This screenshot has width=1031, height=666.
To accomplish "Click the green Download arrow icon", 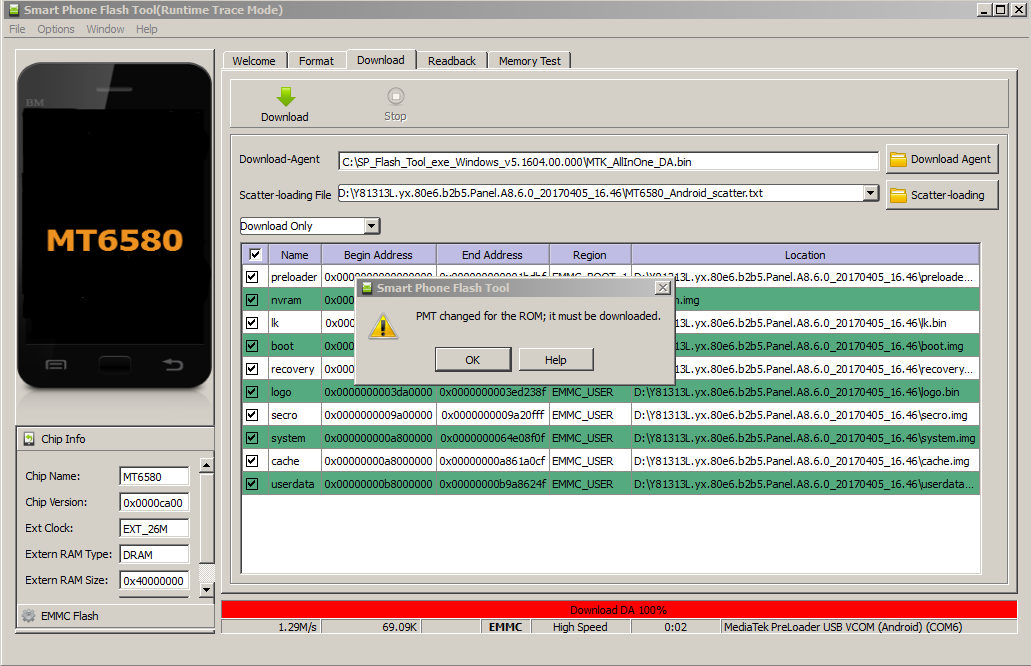I will tap(285, 96).
